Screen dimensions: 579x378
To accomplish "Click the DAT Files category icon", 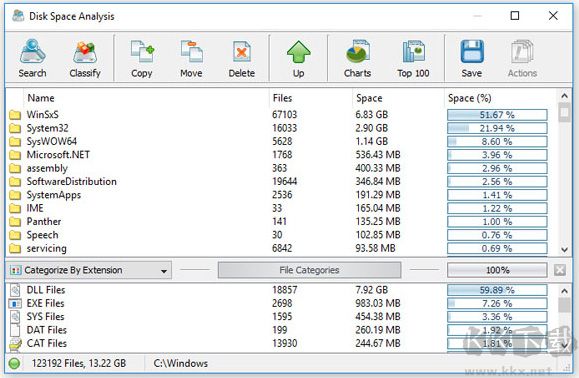I will tap(15, 330).
